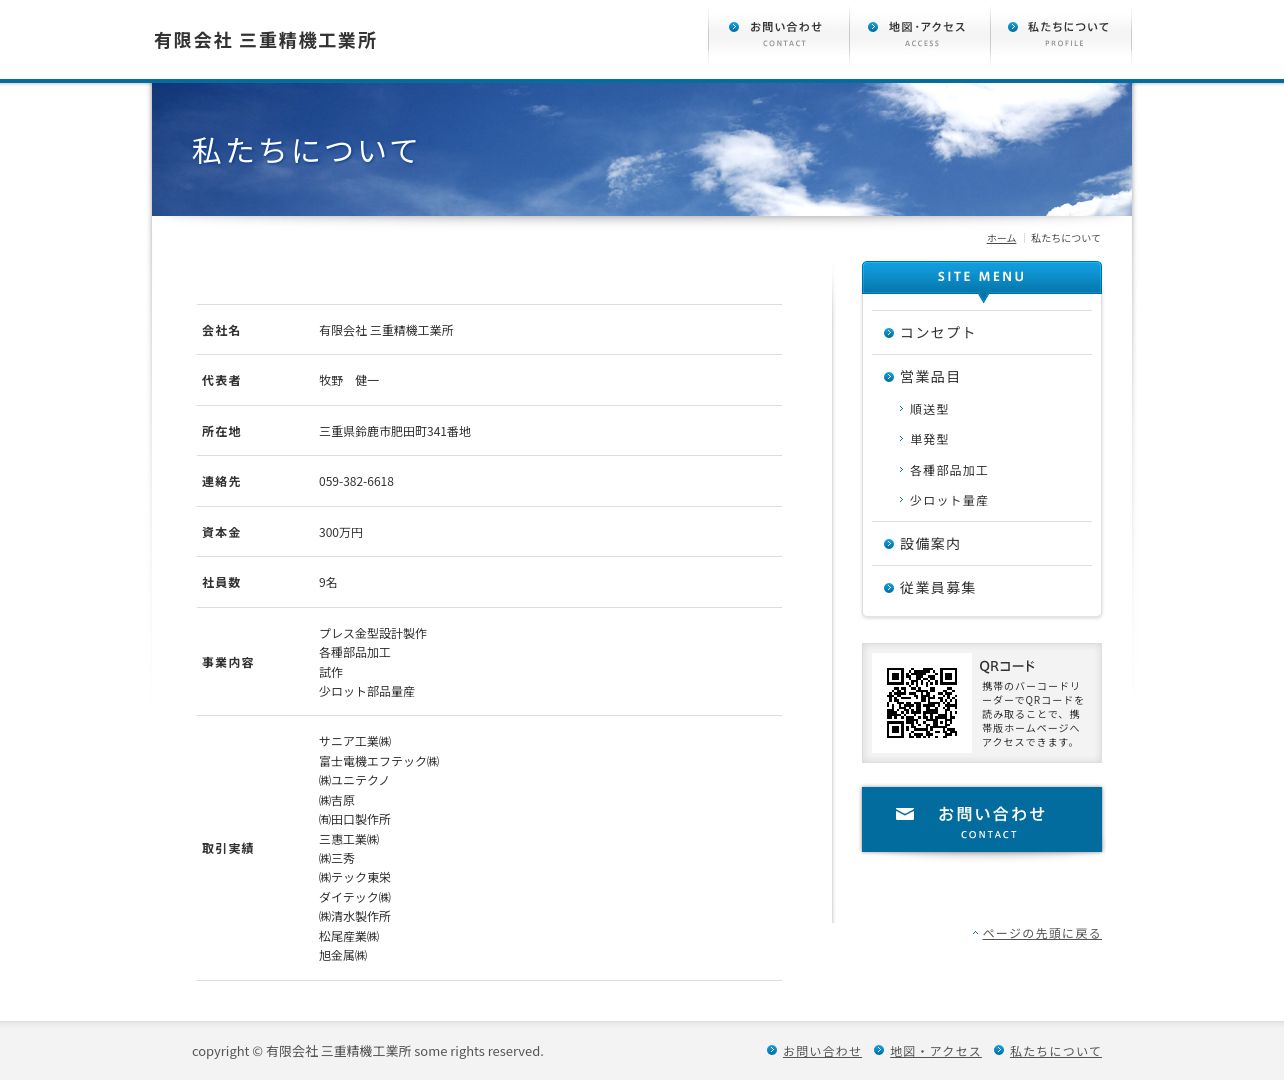Click client name サニア工業㈱
Viewport: 1284px width, 1080px height.
pyautogui.click(x=355, y=742)
